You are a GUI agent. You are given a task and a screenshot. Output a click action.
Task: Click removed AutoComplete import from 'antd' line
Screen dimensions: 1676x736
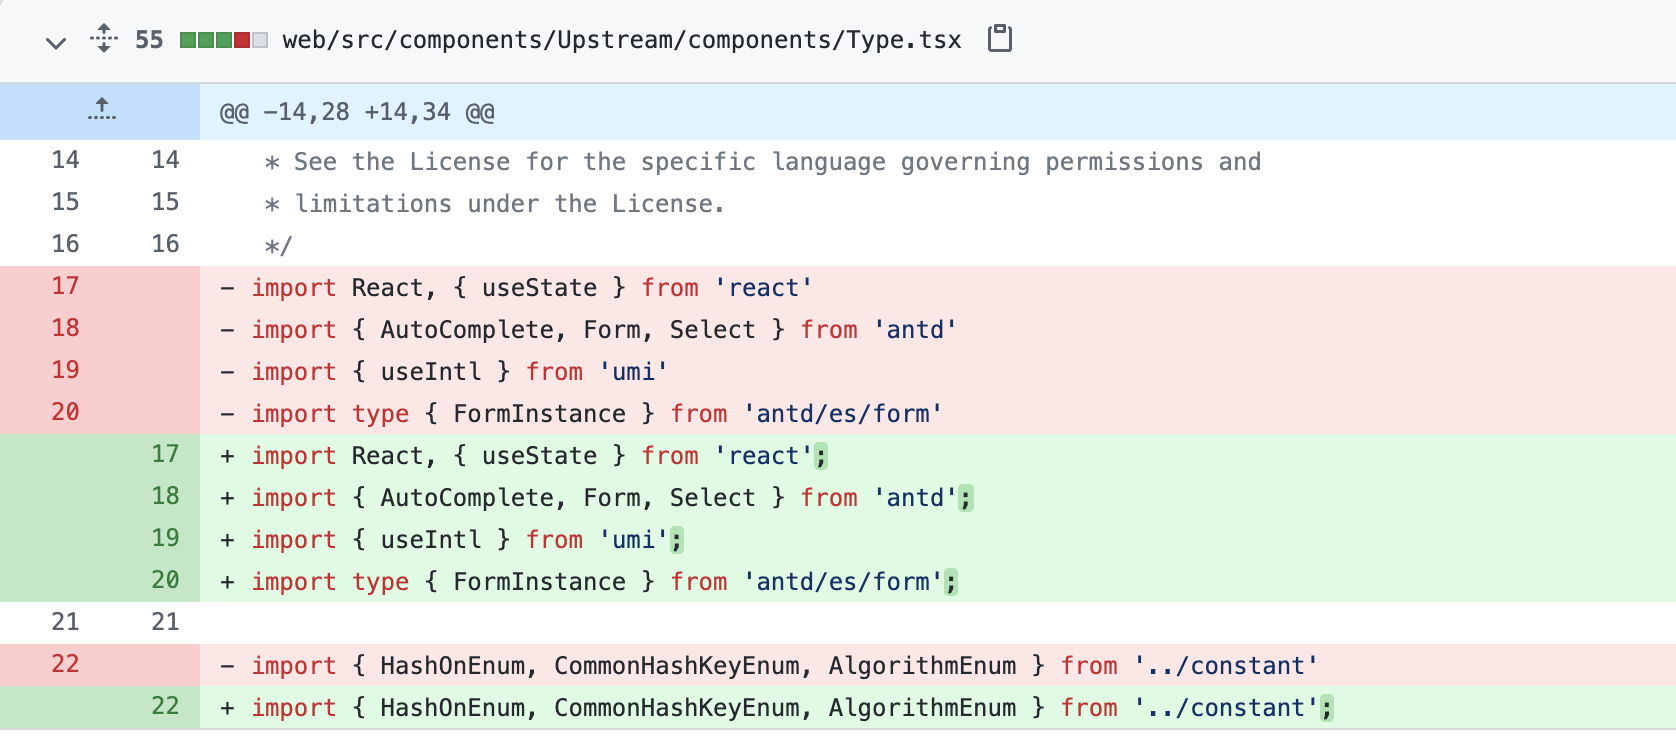point(938,329)
